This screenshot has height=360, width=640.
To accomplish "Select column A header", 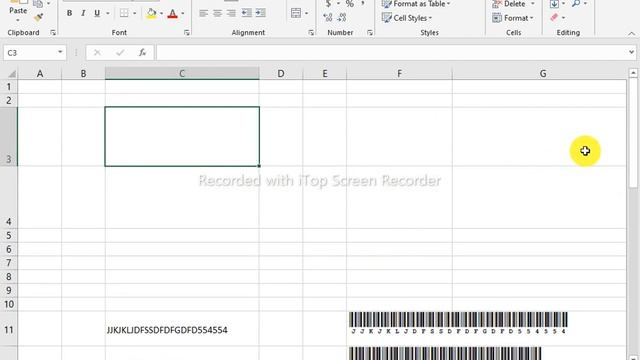I will (x=40, y=74).
